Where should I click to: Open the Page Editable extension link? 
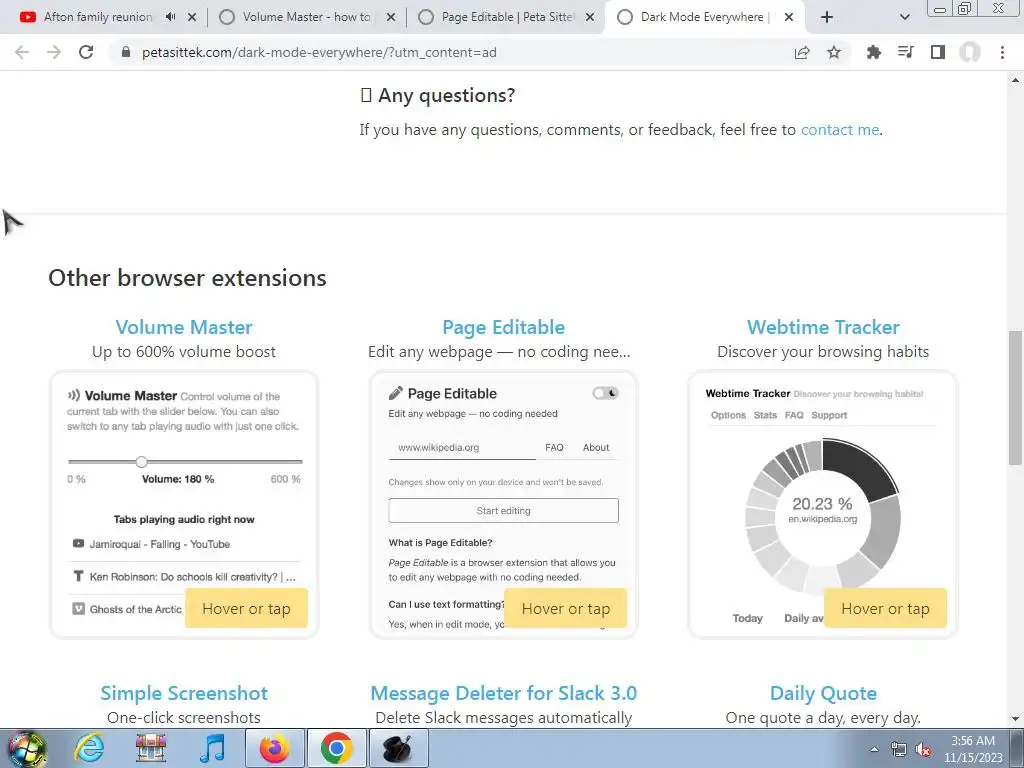[x=504, y=327]
